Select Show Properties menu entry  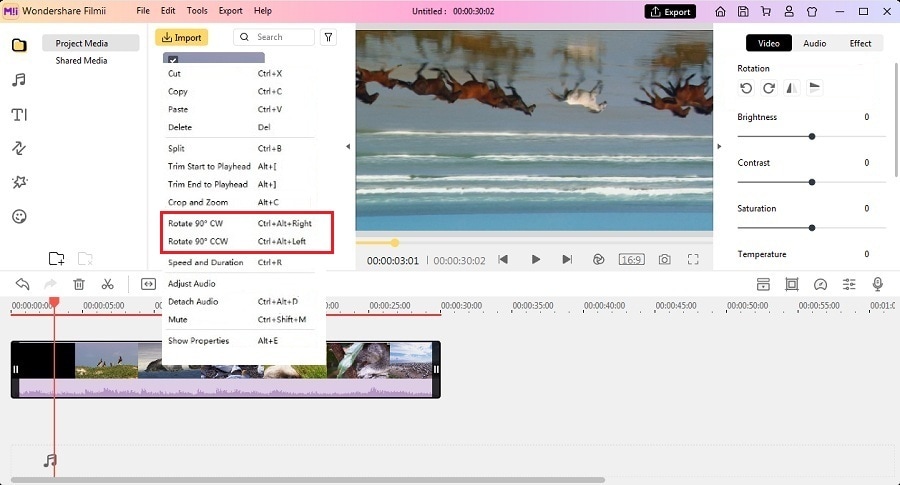(x=239, y=340)
